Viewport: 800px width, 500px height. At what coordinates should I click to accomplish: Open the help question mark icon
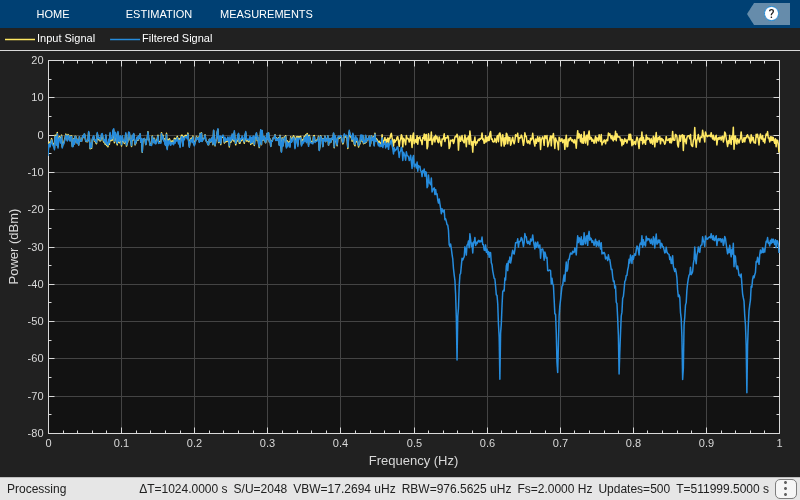tap(771, 14)
